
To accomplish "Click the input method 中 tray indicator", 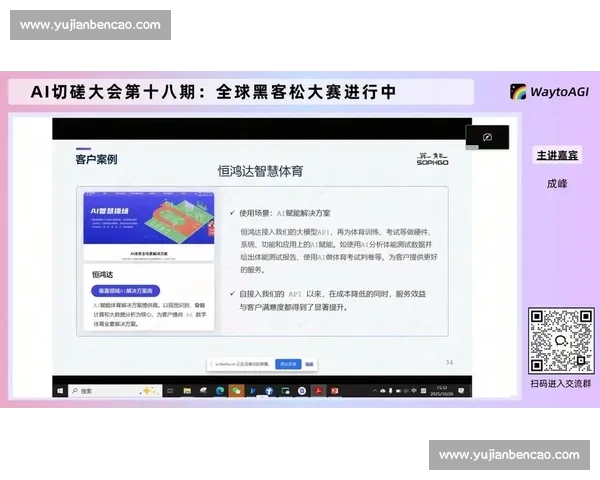I will [x=414, y=391].
